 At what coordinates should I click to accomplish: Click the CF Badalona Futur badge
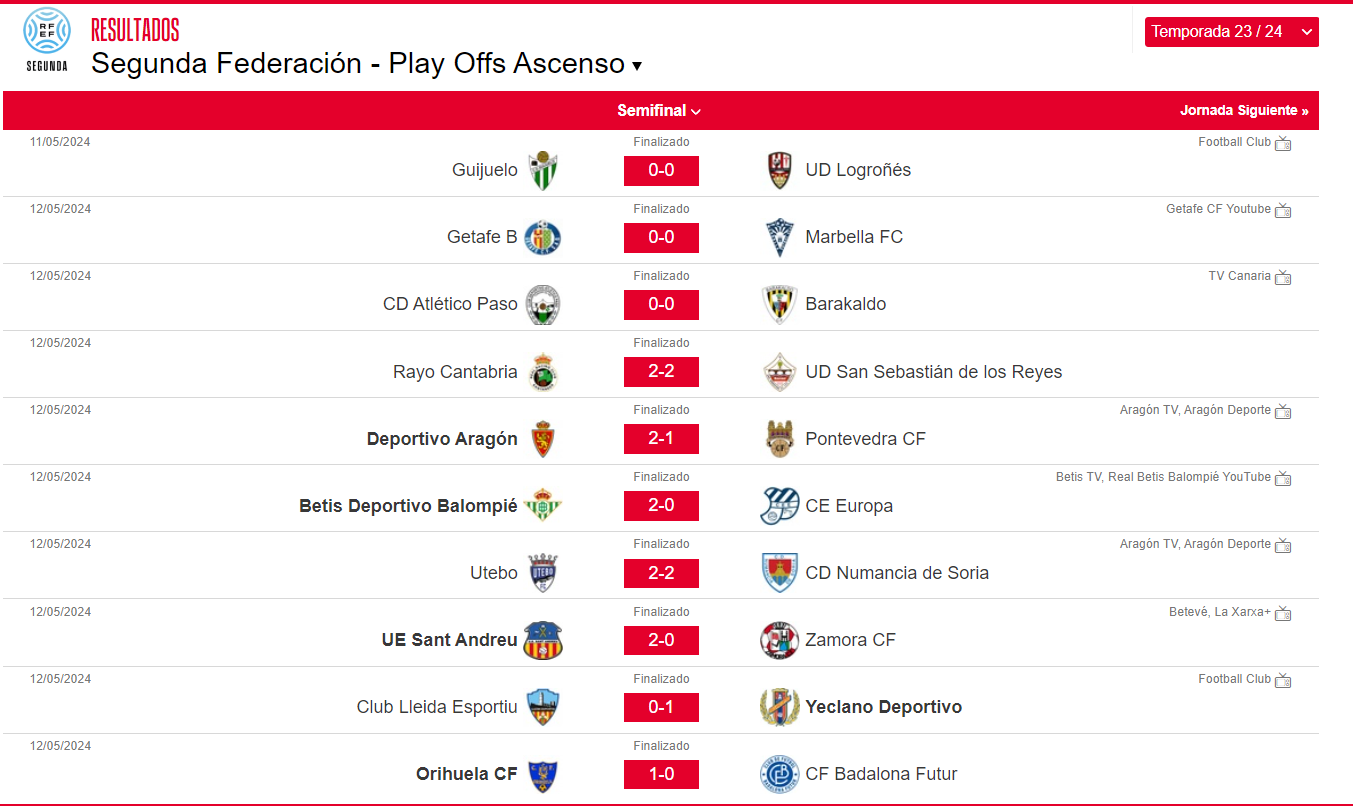pyautogui.click(x=779, y=774)
